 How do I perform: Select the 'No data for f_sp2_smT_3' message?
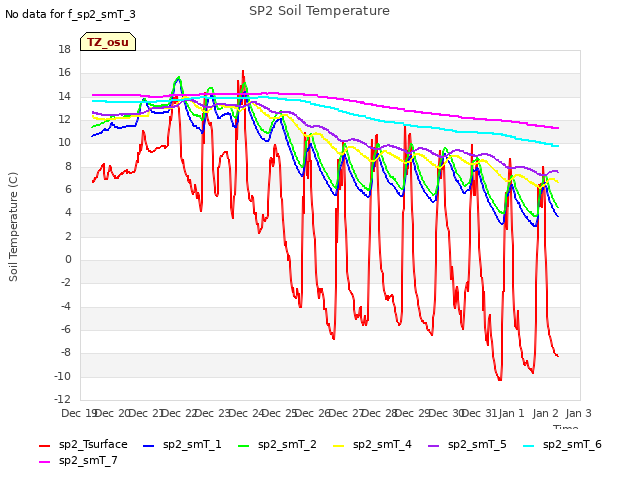70,14
